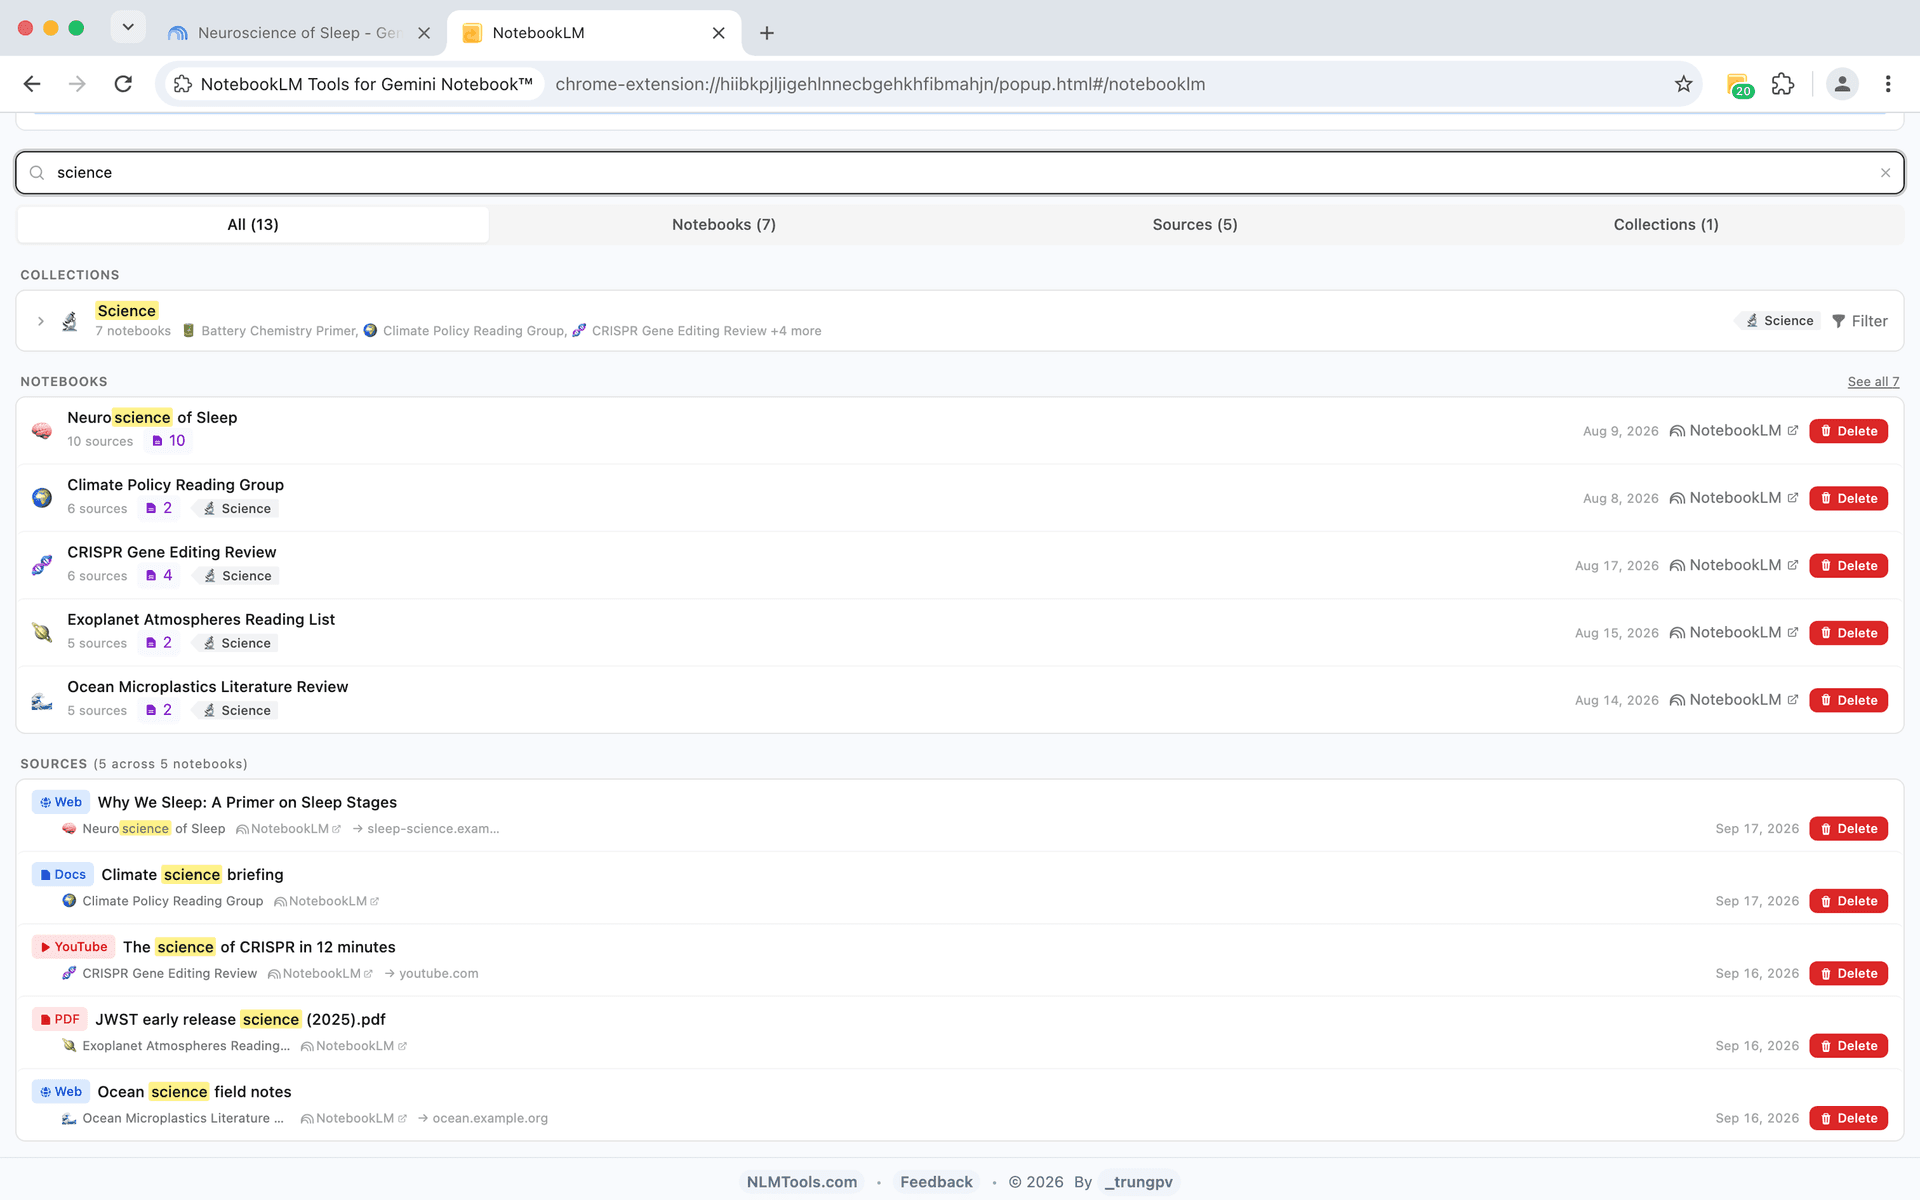1920x1200 pixels.
Task: Open the _trungpv author link
Action: click(1138, 1182)
